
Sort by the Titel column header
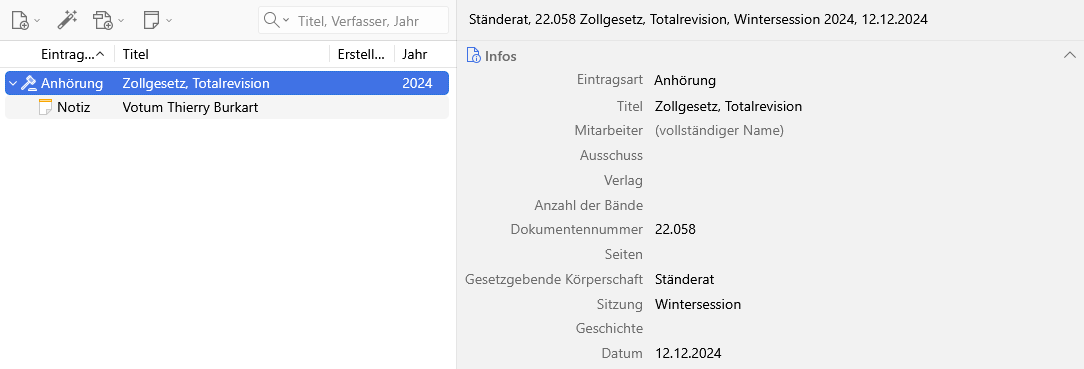[221, 54]
